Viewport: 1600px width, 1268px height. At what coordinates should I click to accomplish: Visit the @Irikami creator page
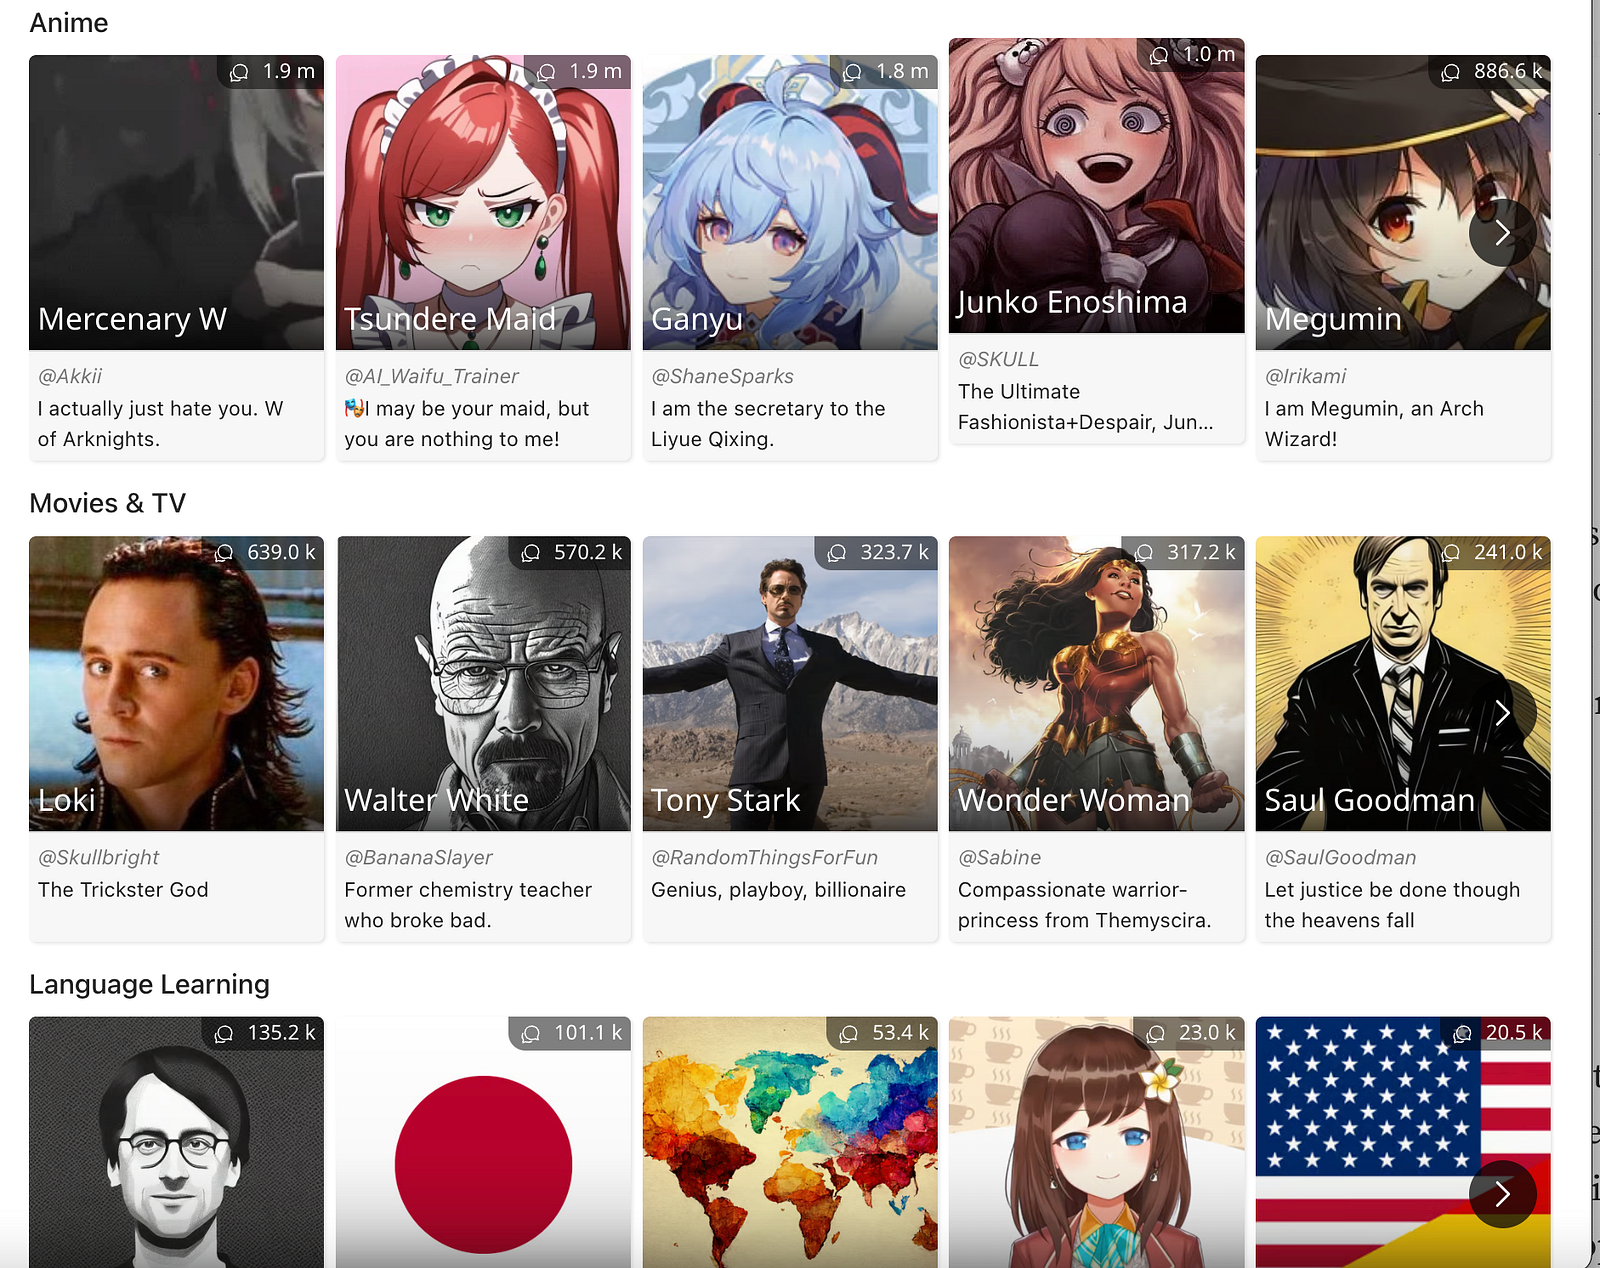pyautogui.click(x=1305, y=376)
